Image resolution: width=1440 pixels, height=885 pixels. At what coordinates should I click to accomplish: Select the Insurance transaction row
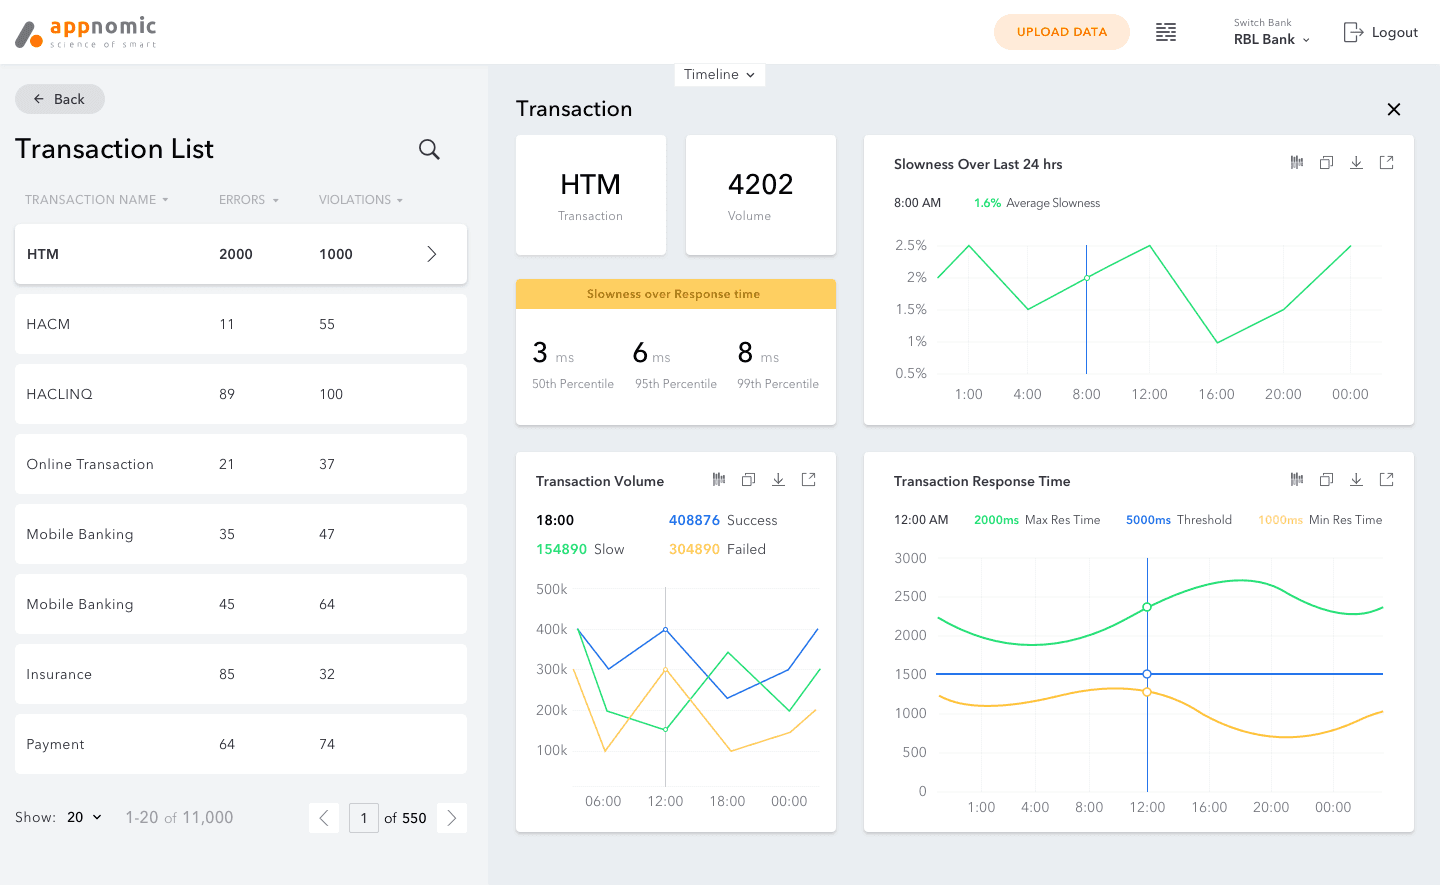coord(241,674)
